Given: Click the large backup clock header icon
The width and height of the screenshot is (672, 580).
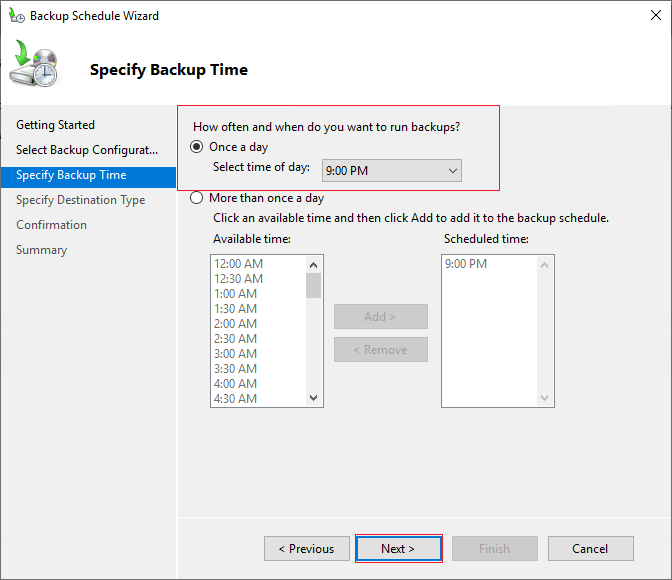Looking at the screenshot, I should (34, 63).
